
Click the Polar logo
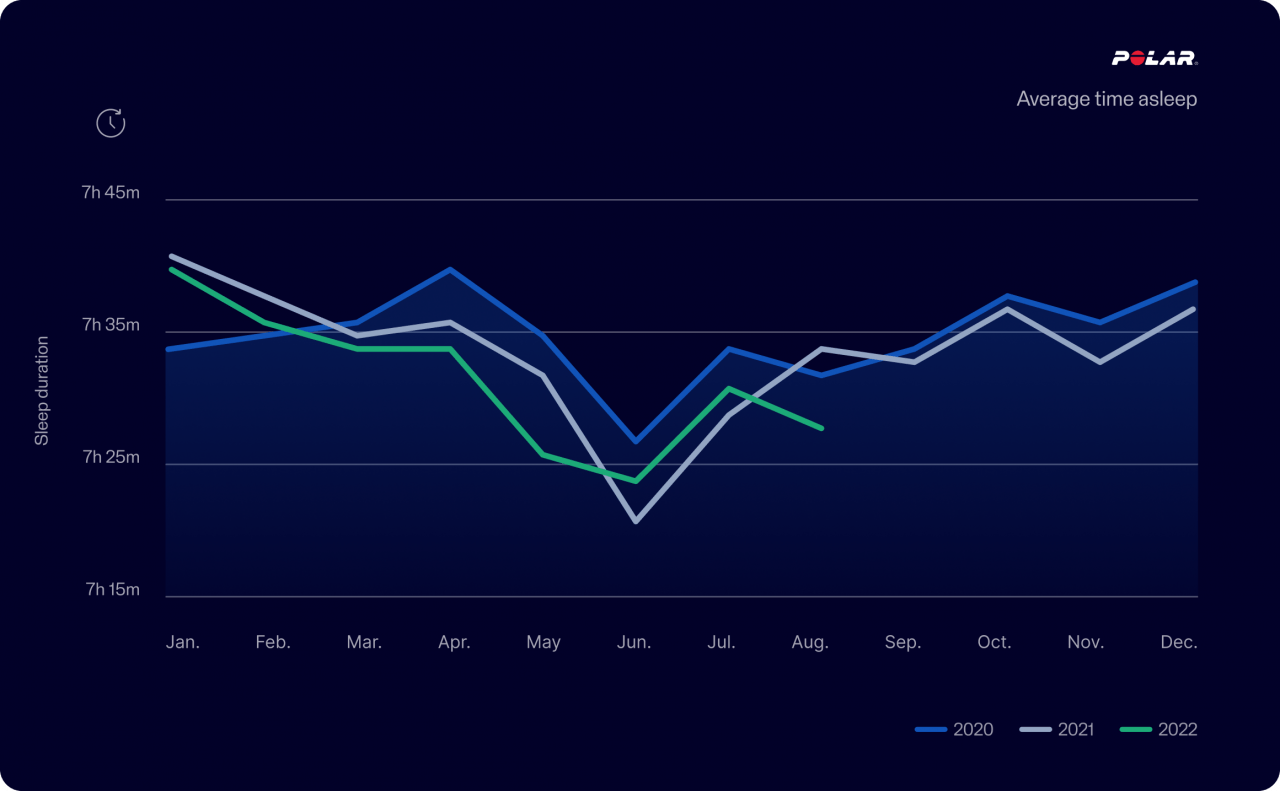tap(1154, 58)
